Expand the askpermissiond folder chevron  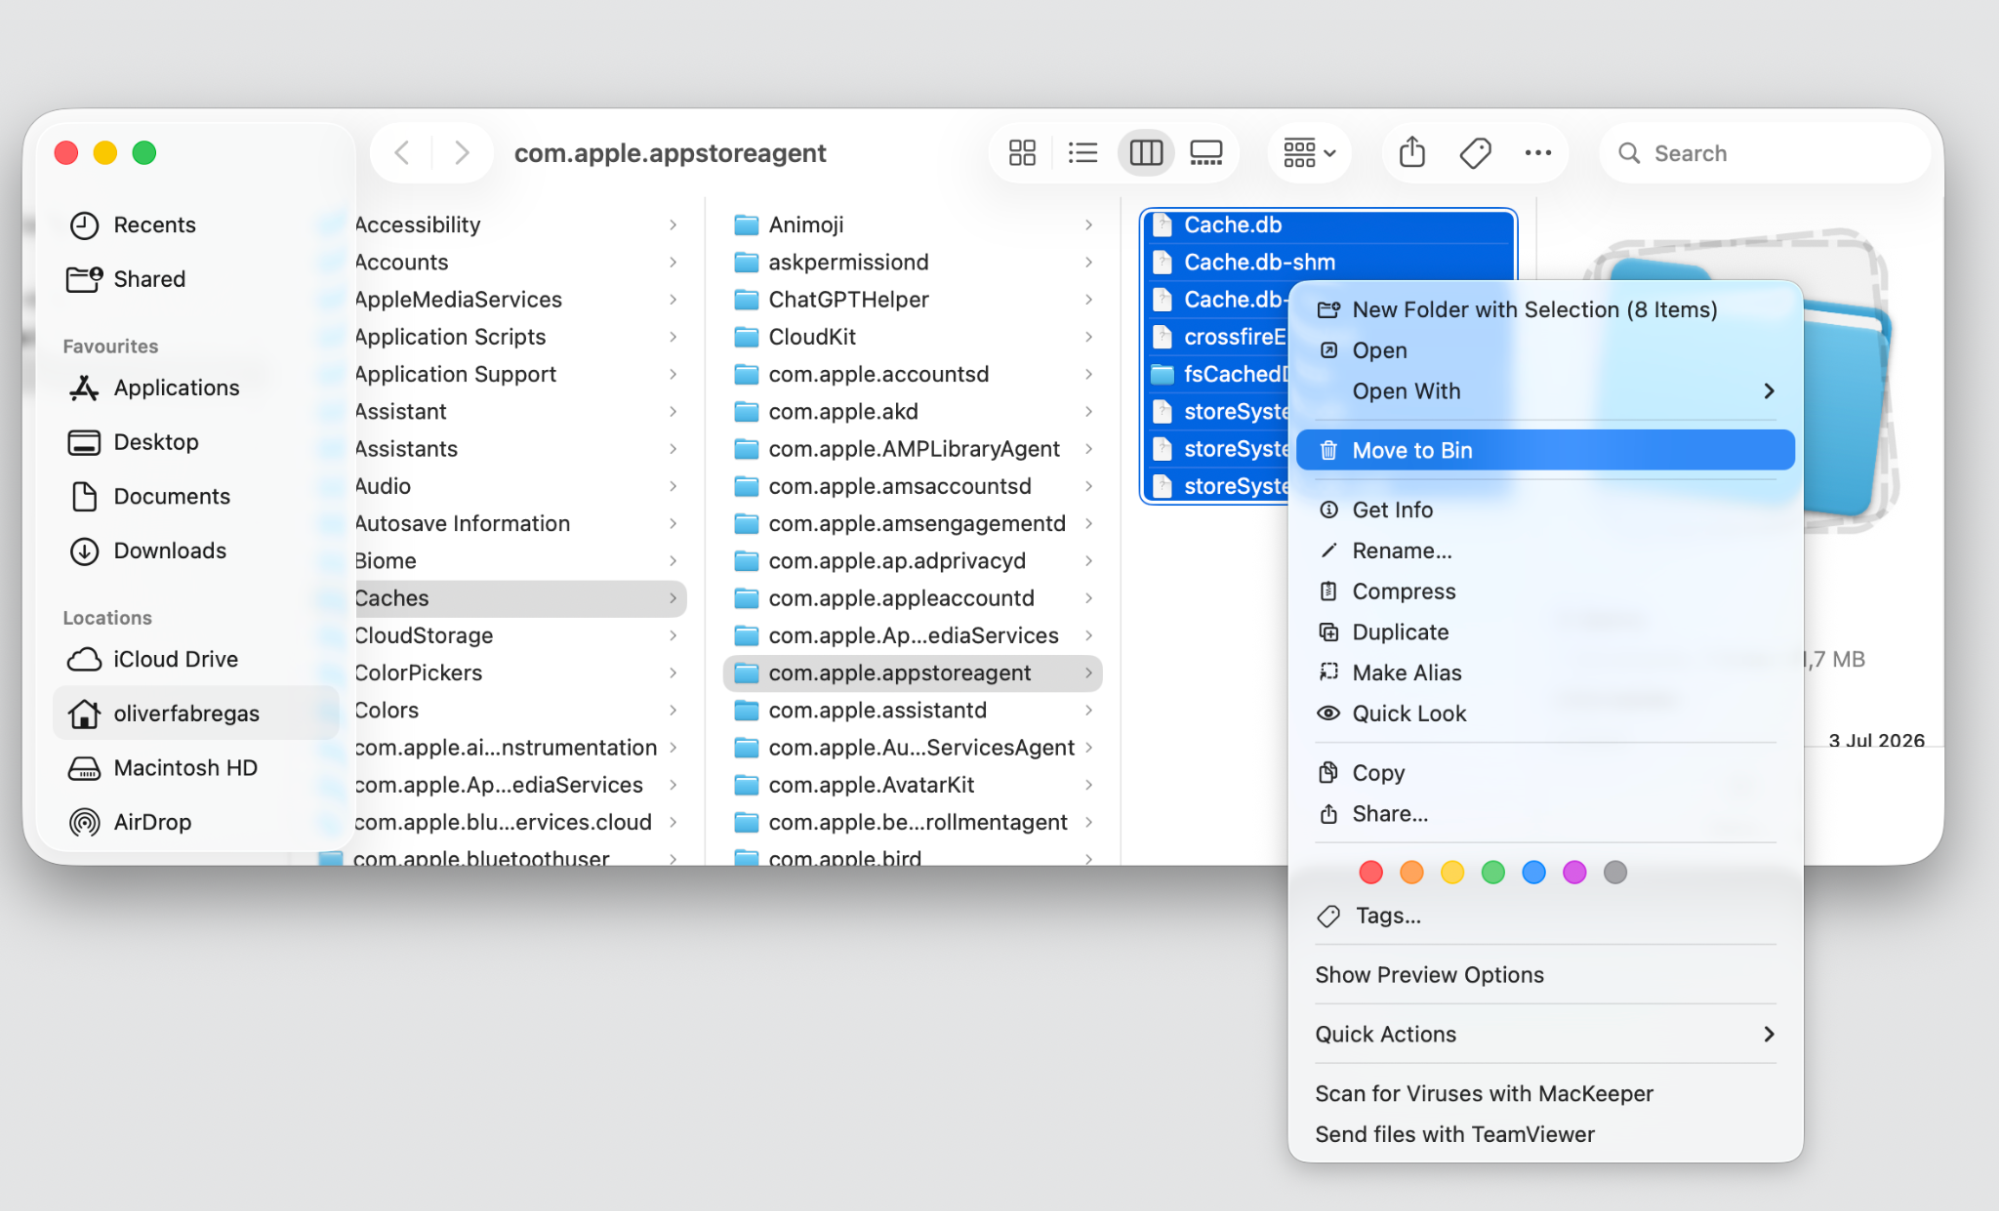(1088, 262)
